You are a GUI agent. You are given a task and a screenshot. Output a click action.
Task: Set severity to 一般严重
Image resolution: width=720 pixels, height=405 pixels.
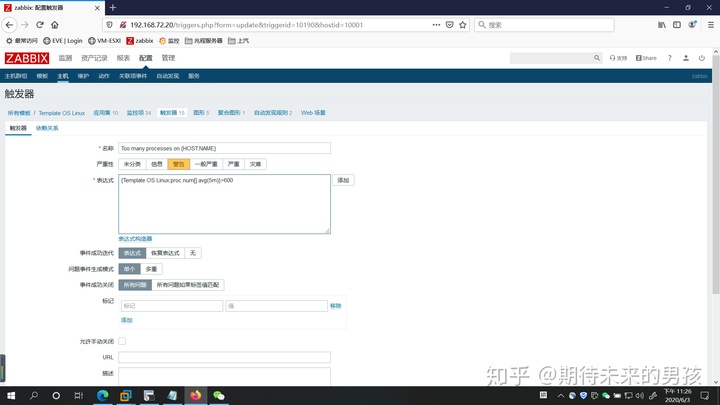[206, 164]
